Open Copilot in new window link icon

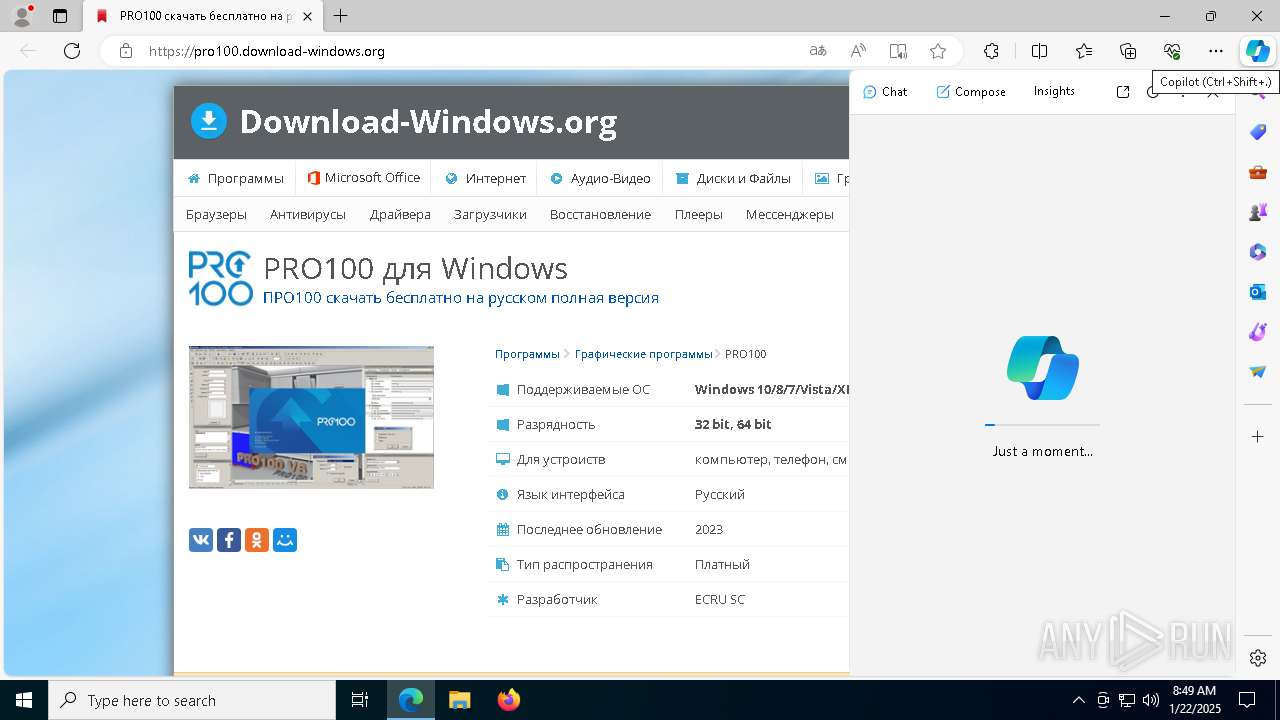[x=1123, y=91]
